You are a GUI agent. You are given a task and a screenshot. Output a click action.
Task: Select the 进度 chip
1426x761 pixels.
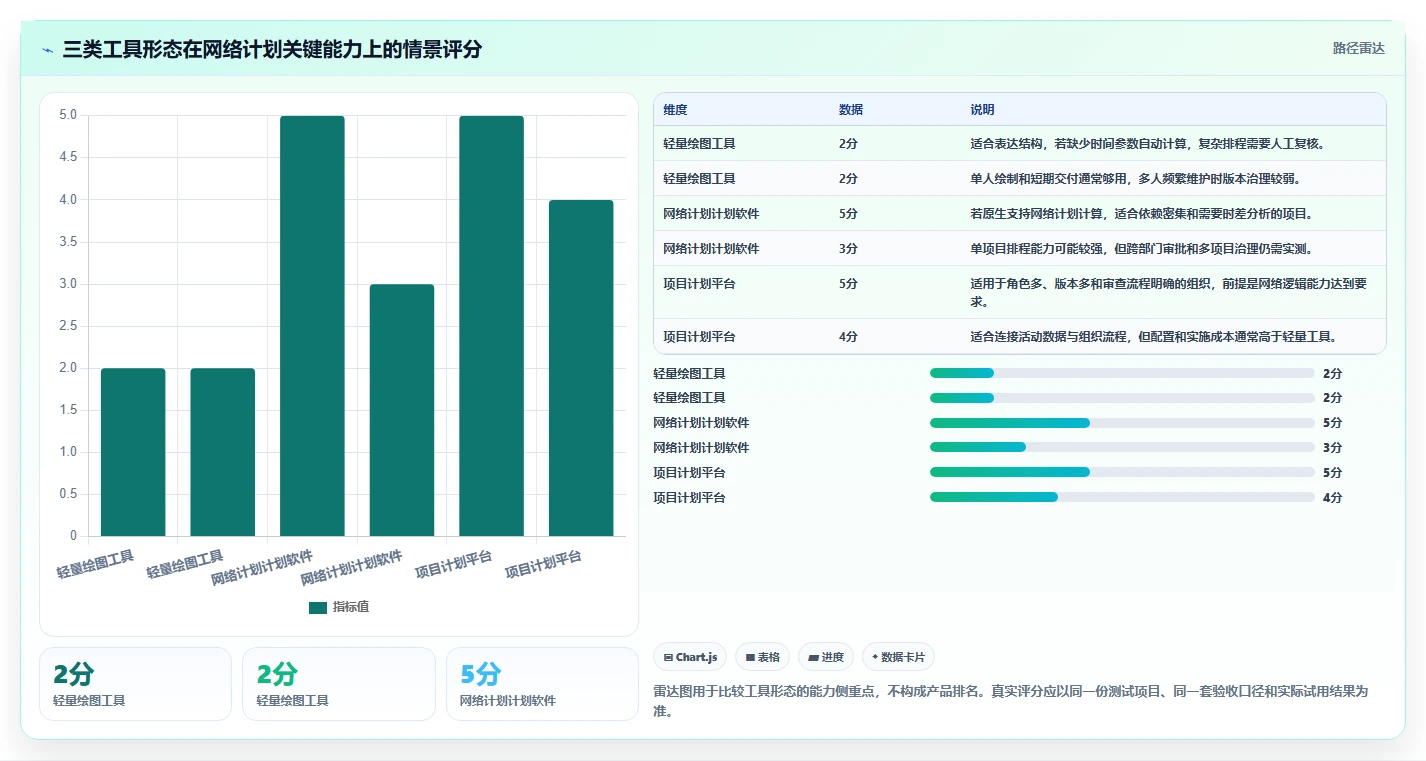(826, 657)
